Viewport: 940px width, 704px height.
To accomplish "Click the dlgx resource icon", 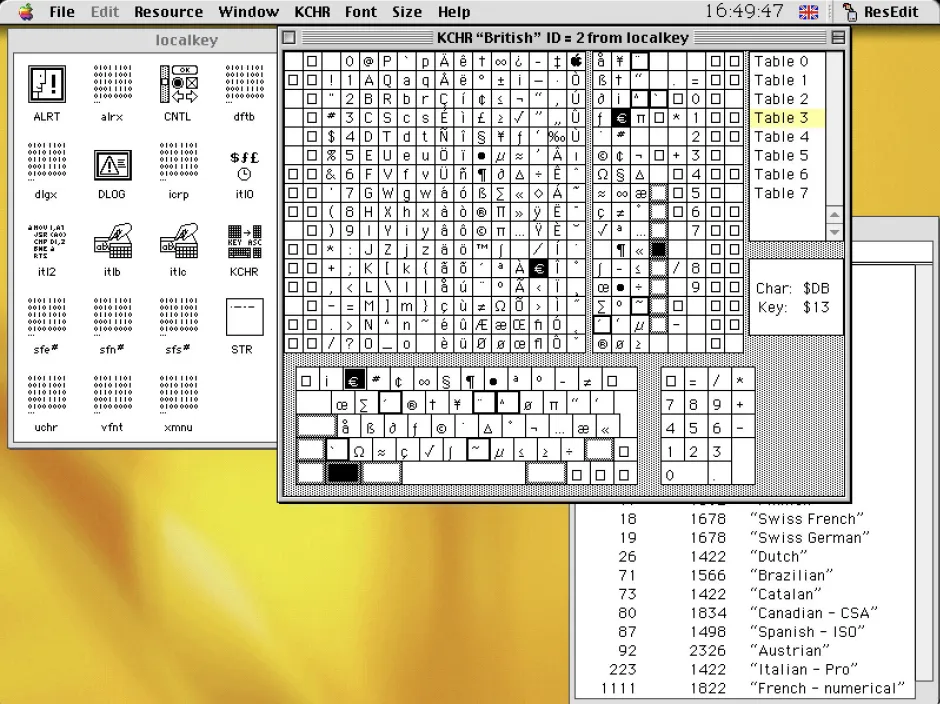I will point(46,165).
